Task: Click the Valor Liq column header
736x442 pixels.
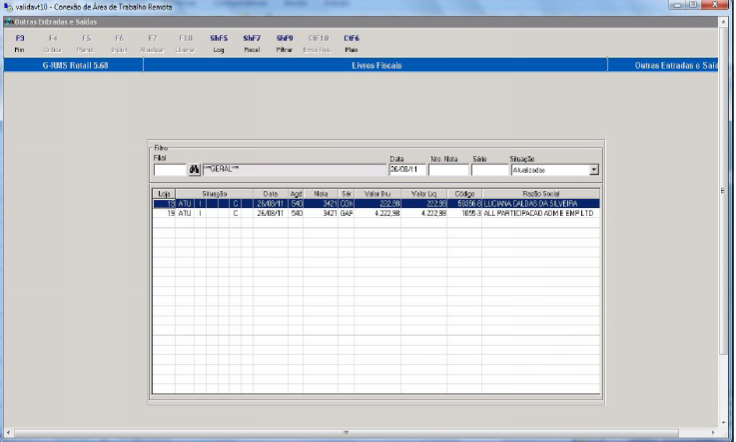Action: point(424,194)
